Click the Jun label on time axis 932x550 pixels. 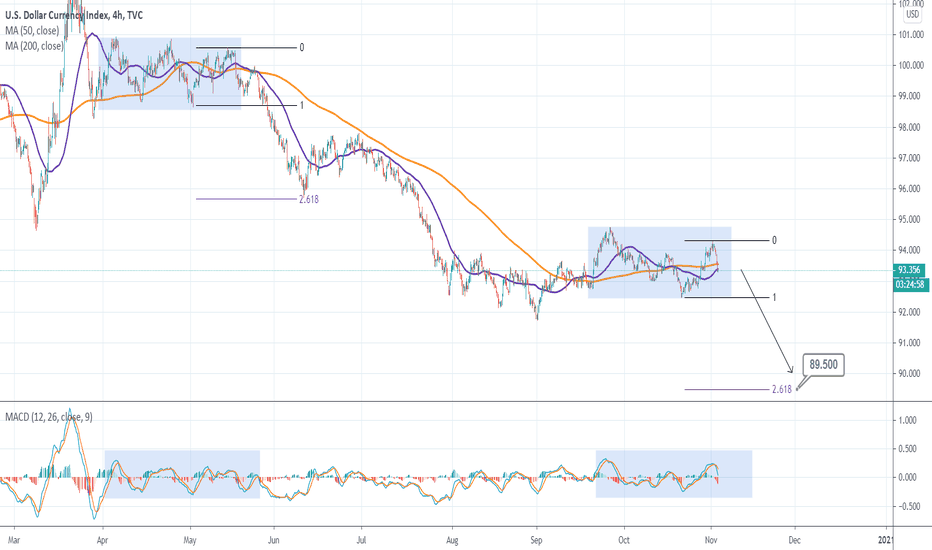pyautogui.click(x=274, y=540)
